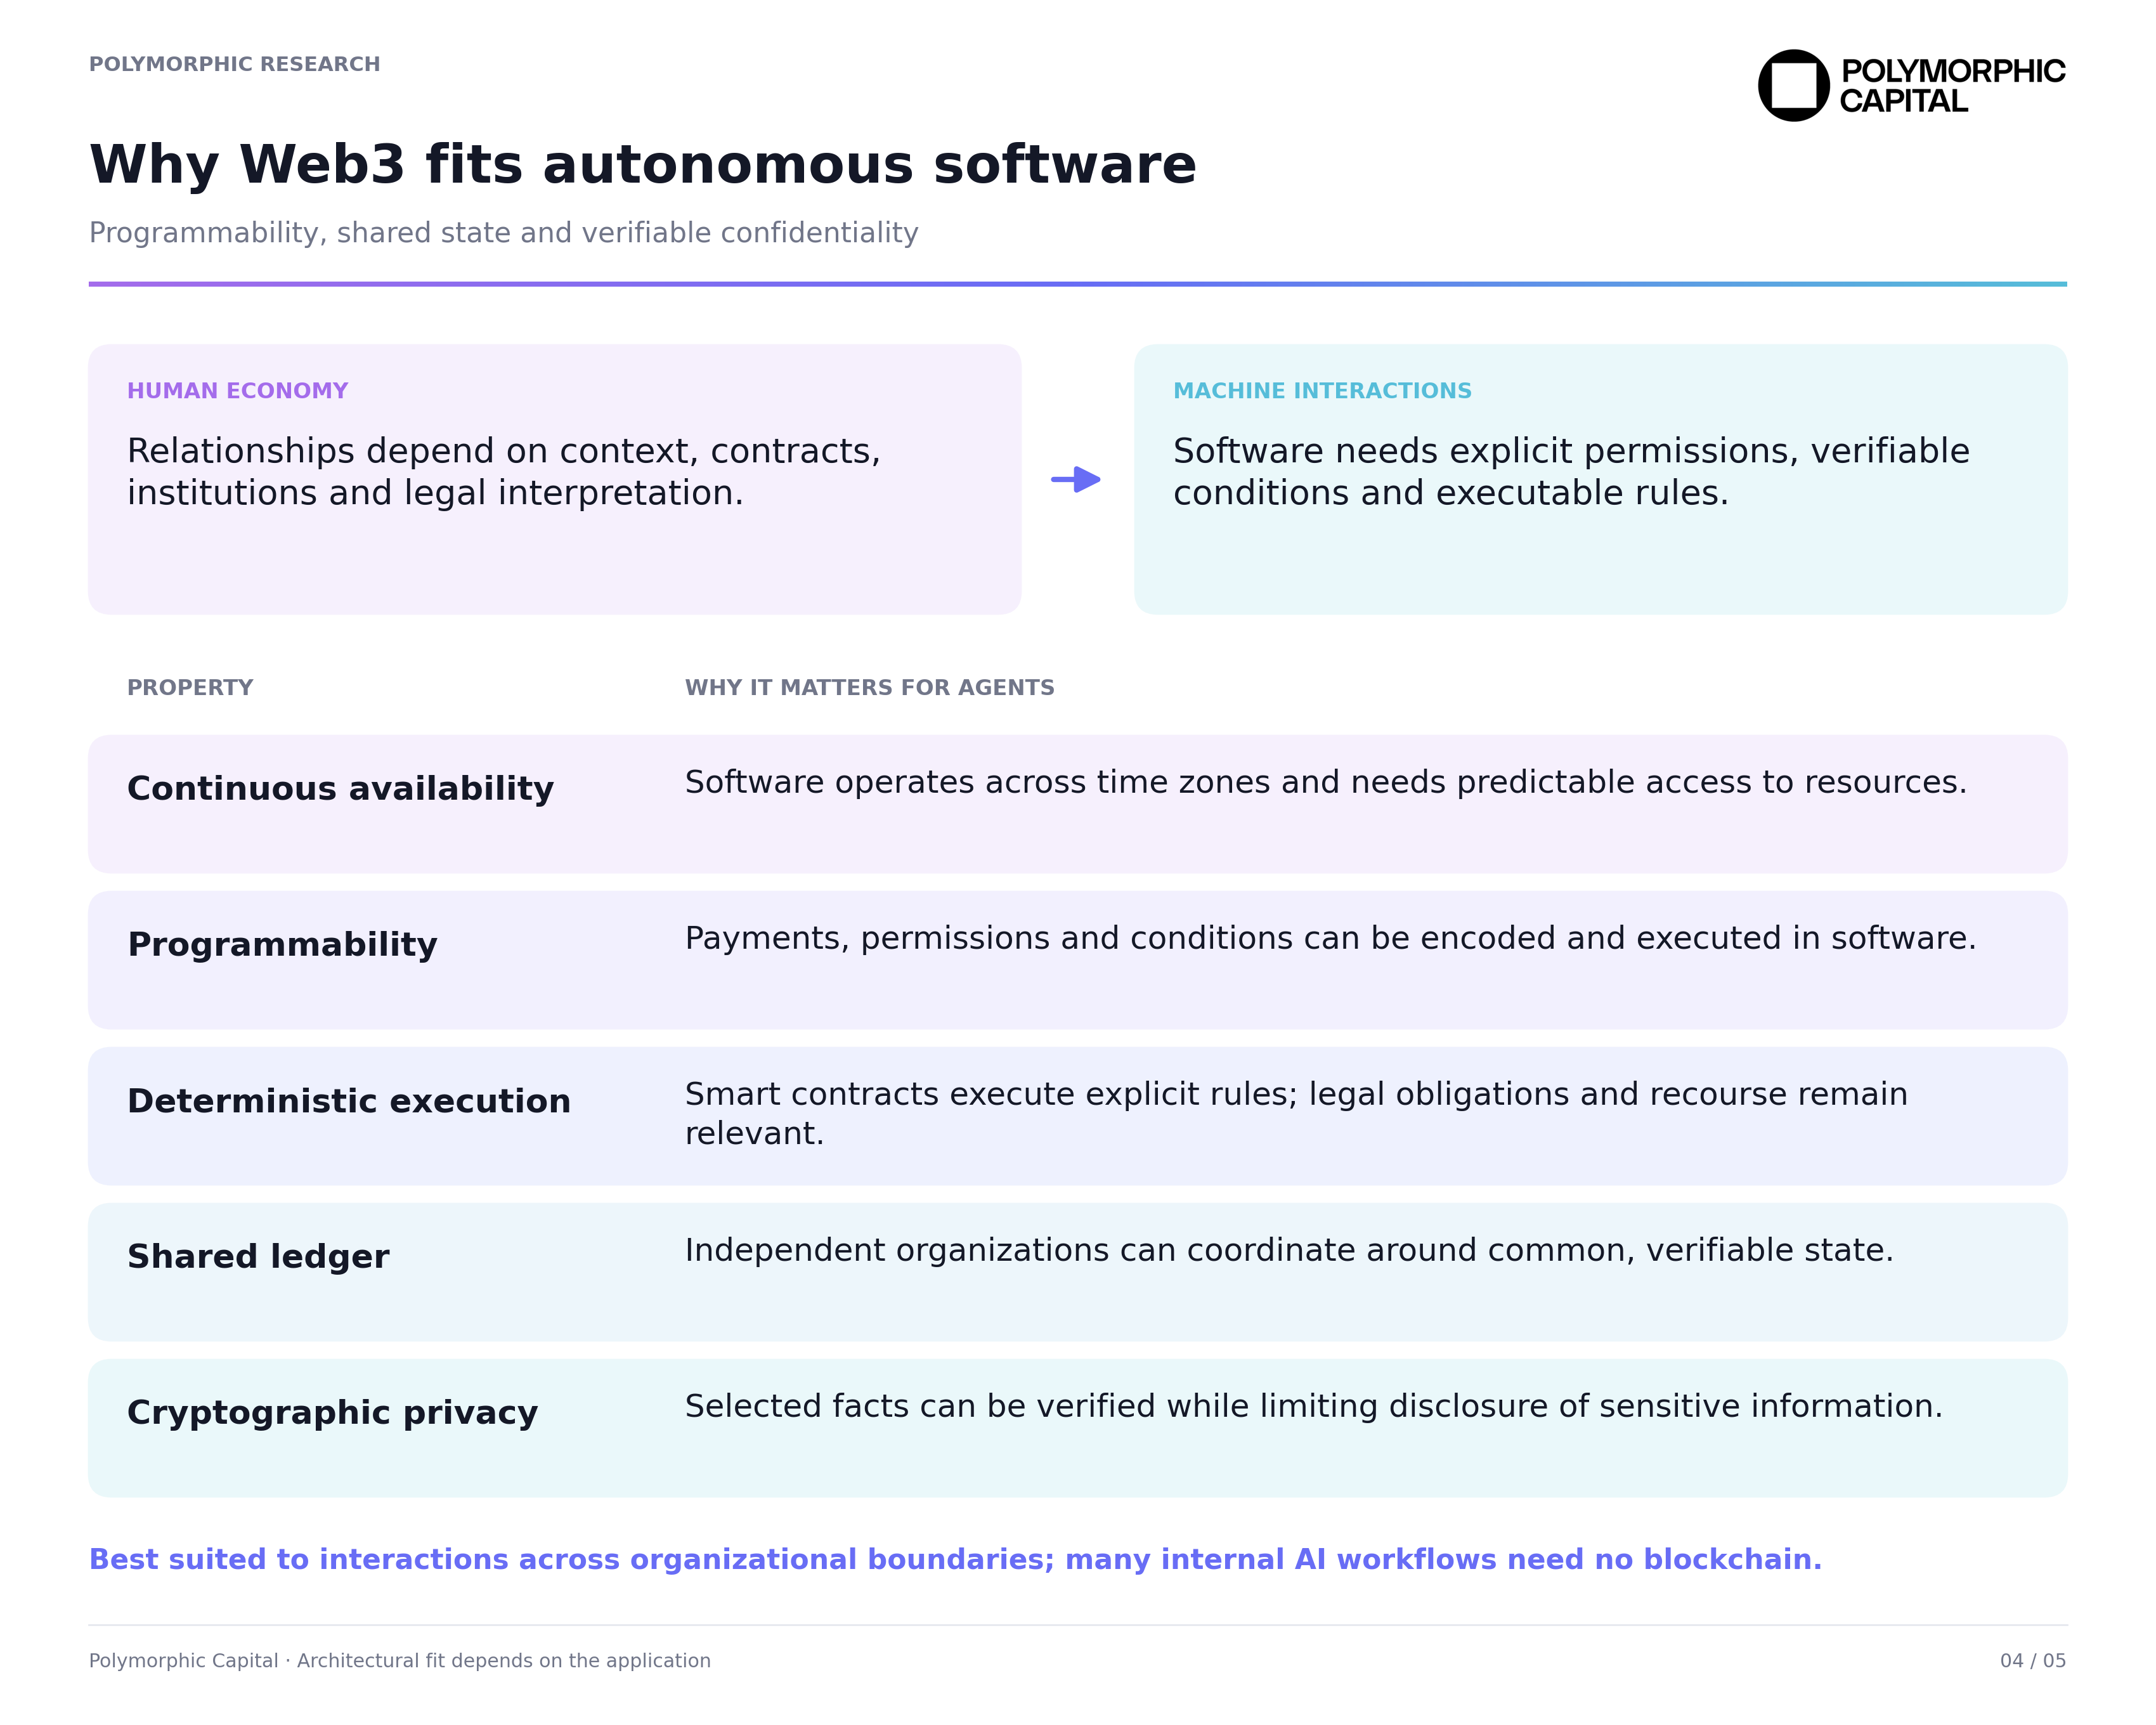Click the description about operating across time zones
2156x1725 pixels.
[1325, 783]
